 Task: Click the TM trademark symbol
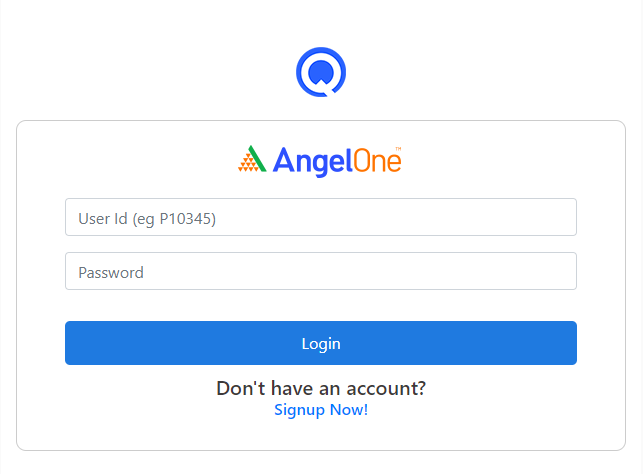coord(398,148)
